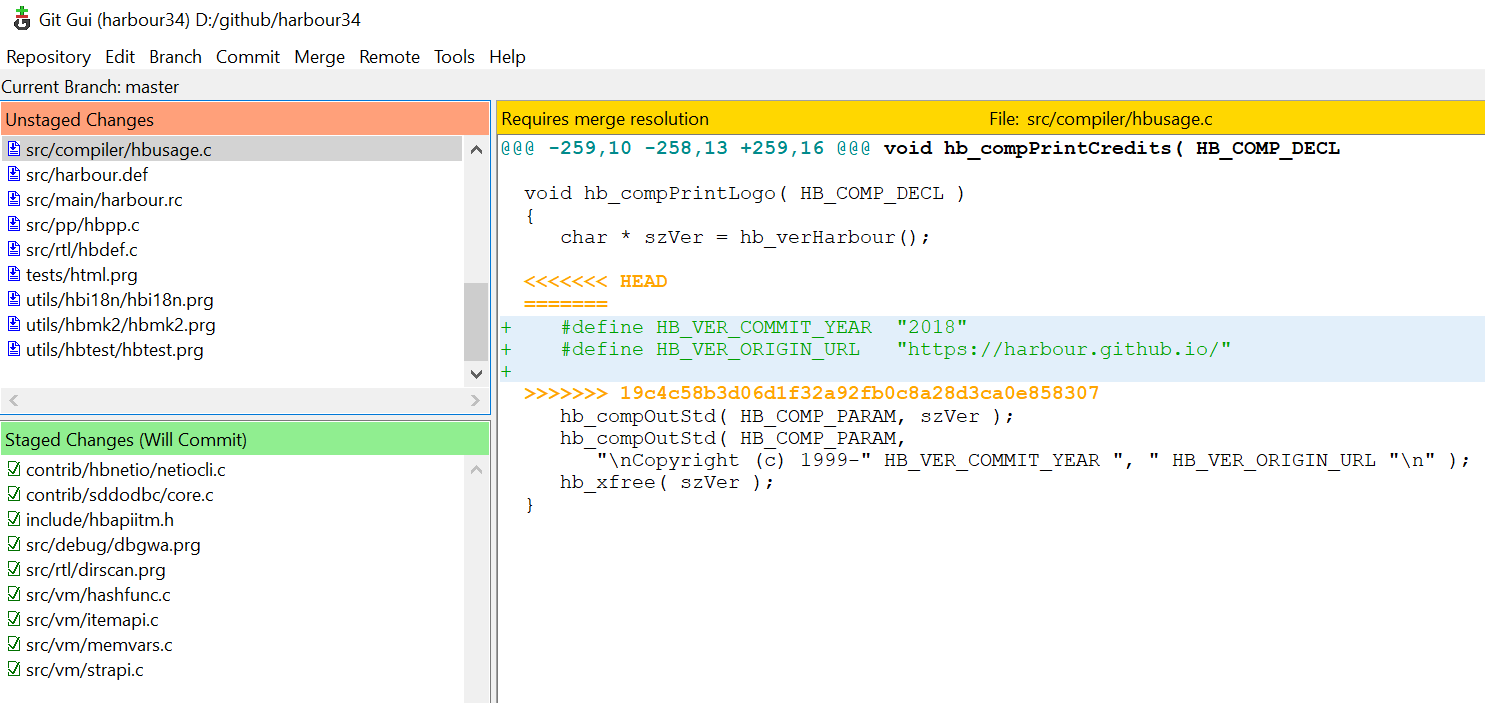The width and height of the screenshot is (1485, 703).
Task: Select utils/hbtest/hbtest.prg in unstaged list
Action: click(115, 350)
